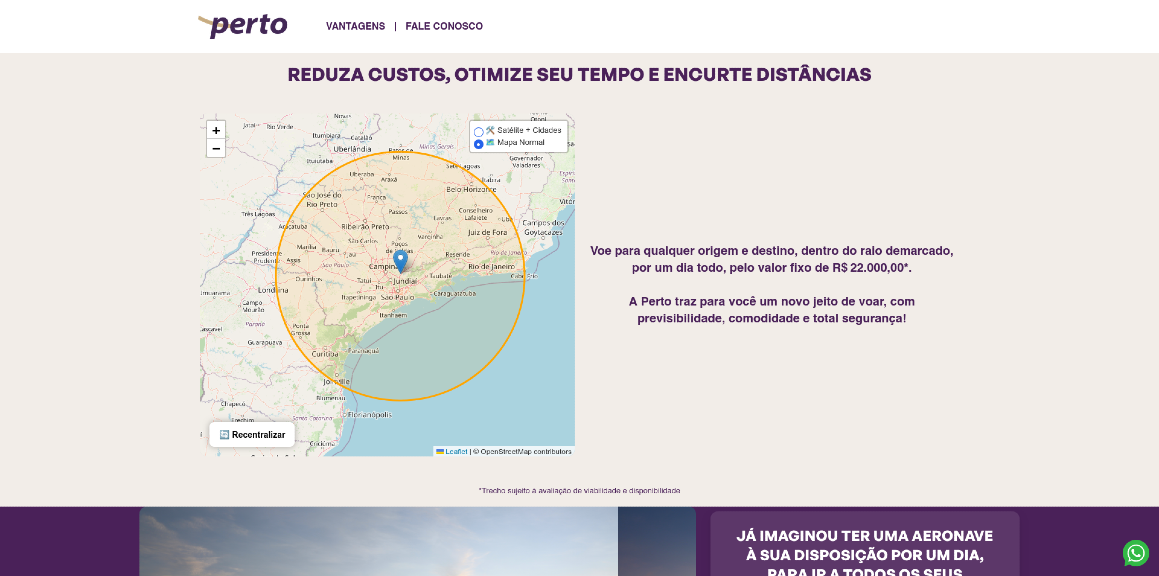This screenshot has width=1159, height=576.
Task: Zoom out the map with minus button
Action: click(216, 149)
